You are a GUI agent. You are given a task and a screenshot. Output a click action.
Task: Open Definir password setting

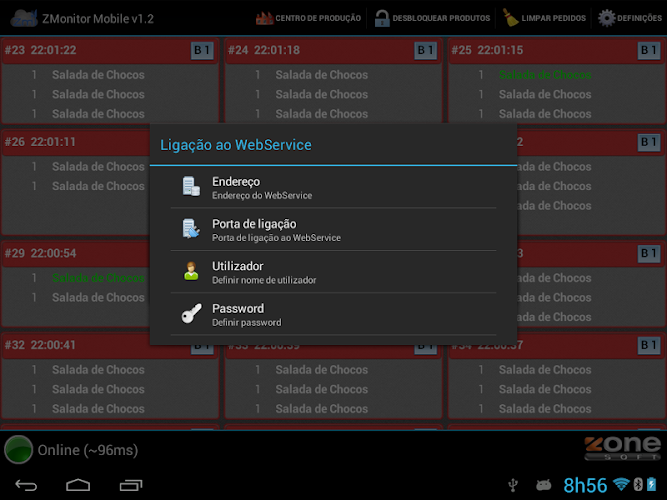click(x=333, y=314)
